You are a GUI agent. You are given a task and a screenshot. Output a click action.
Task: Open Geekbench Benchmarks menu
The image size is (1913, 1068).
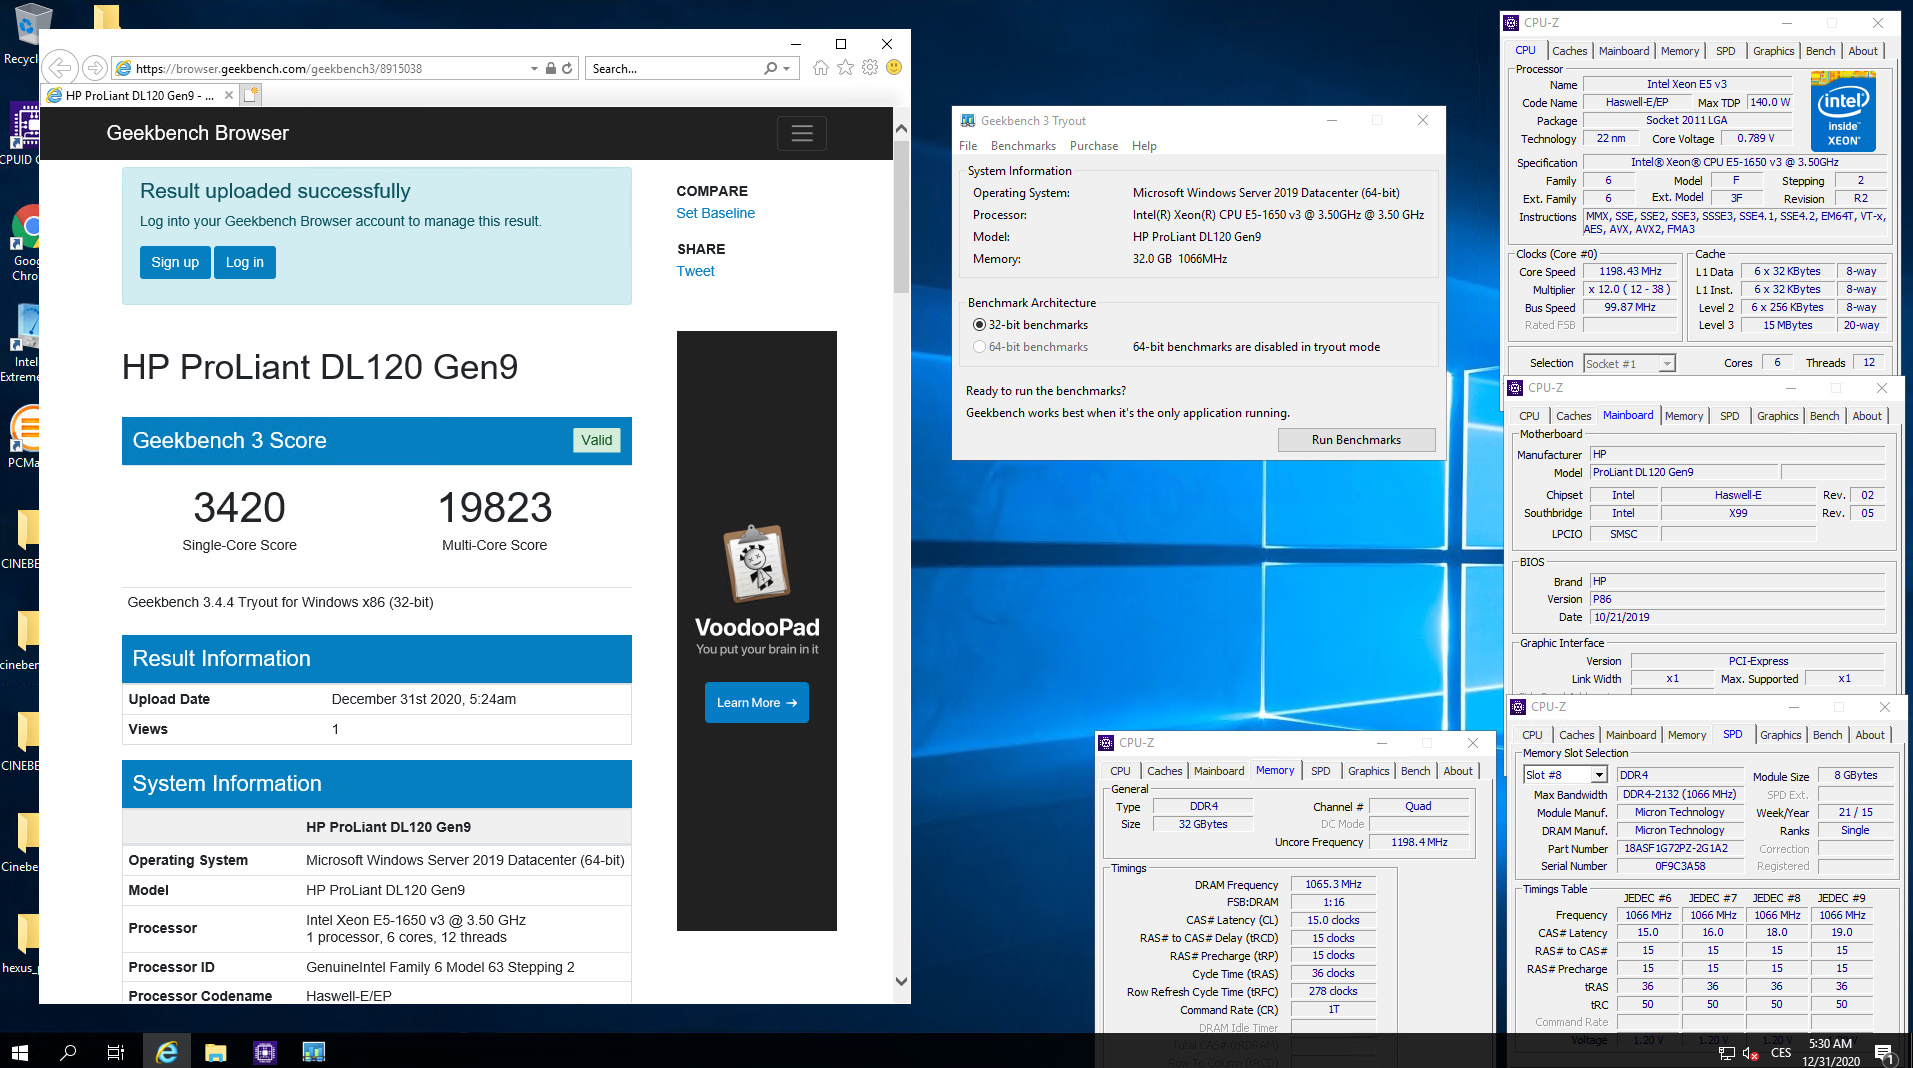[x=1023, y=146]
